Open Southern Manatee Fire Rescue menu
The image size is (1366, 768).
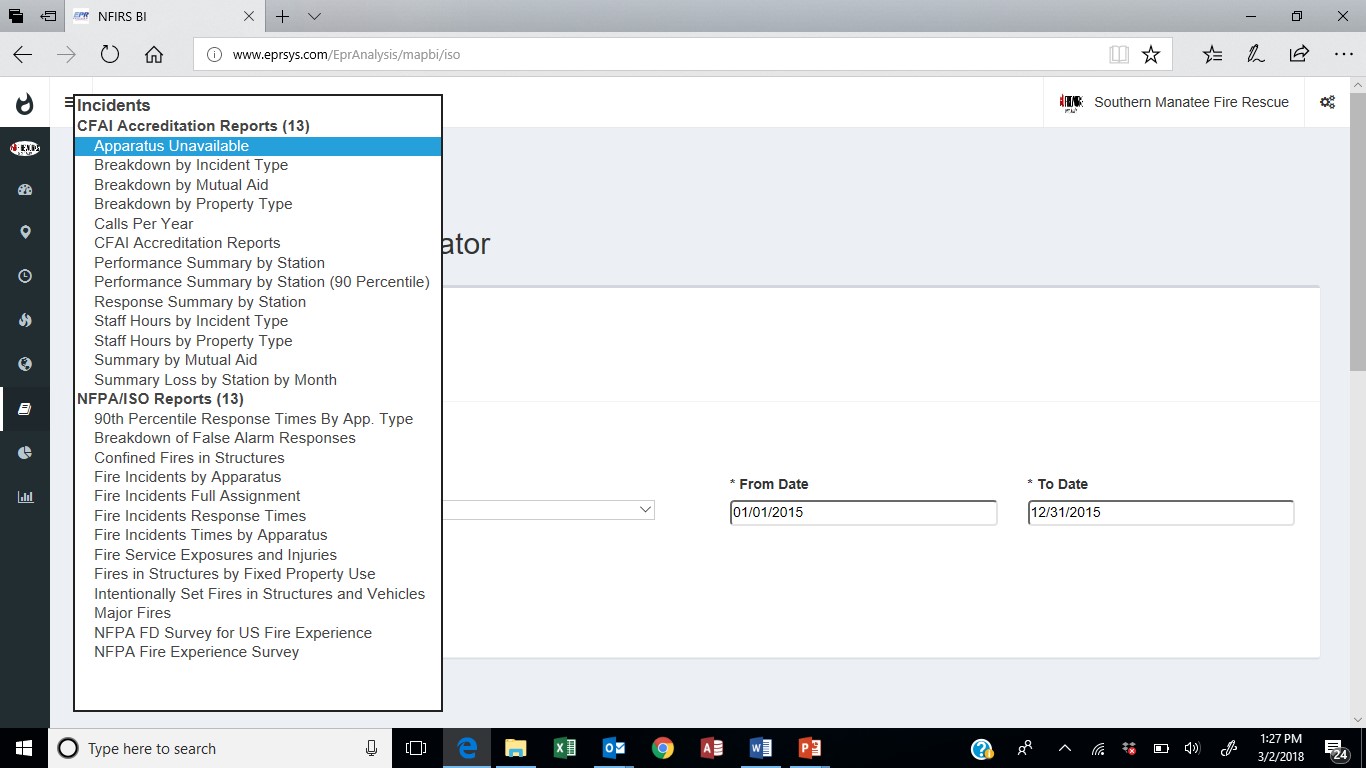[1174, 102]
